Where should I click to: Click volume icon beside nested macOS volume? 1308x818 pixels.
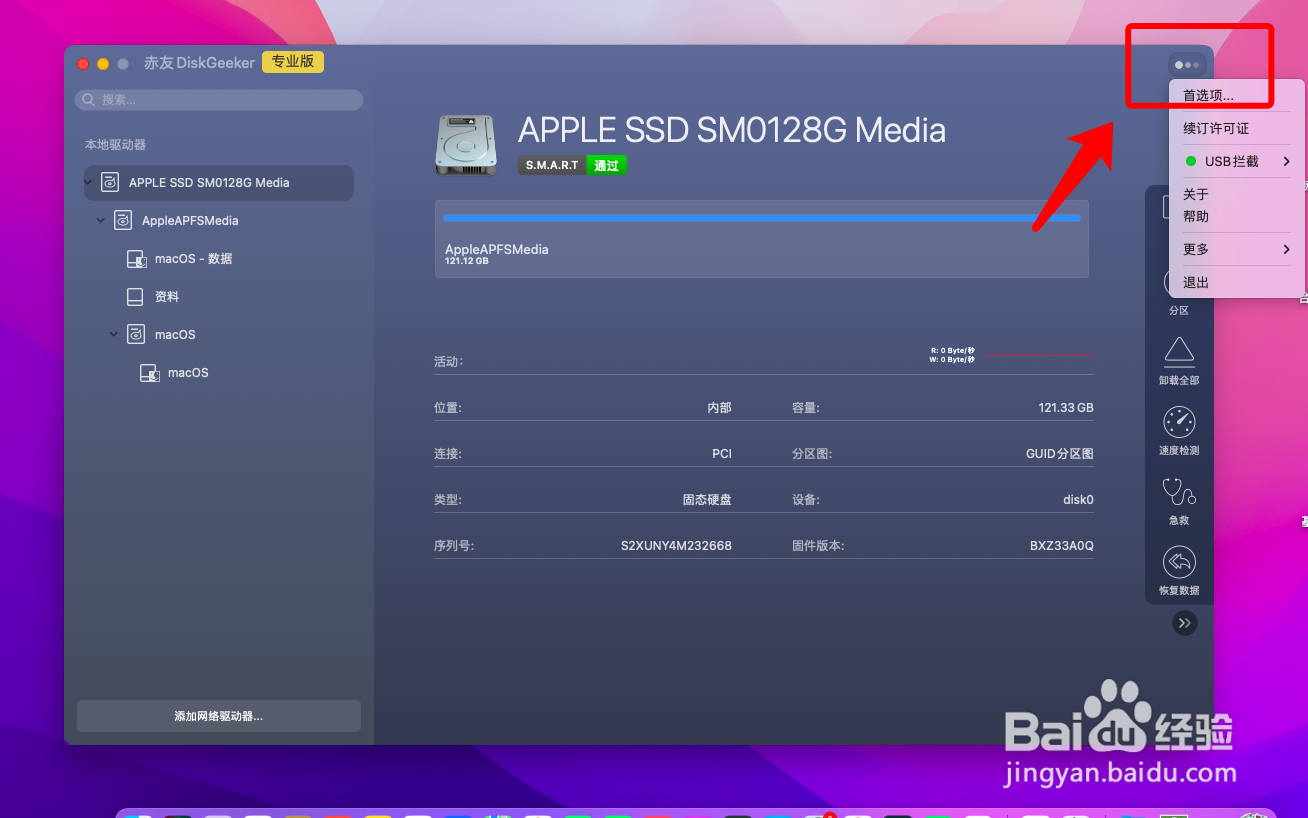click(x=149, y=373)
